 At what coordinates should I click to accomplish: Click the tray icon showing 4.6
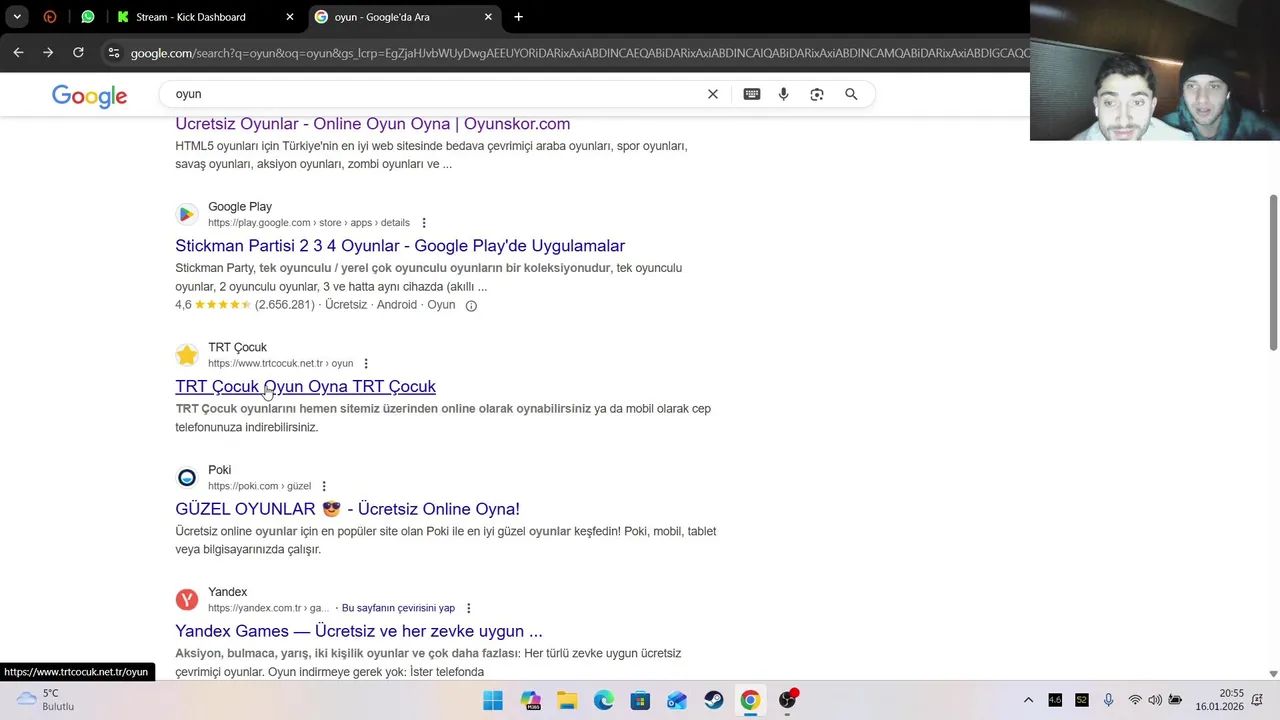pyautogui.click(x=1055, y=701)
